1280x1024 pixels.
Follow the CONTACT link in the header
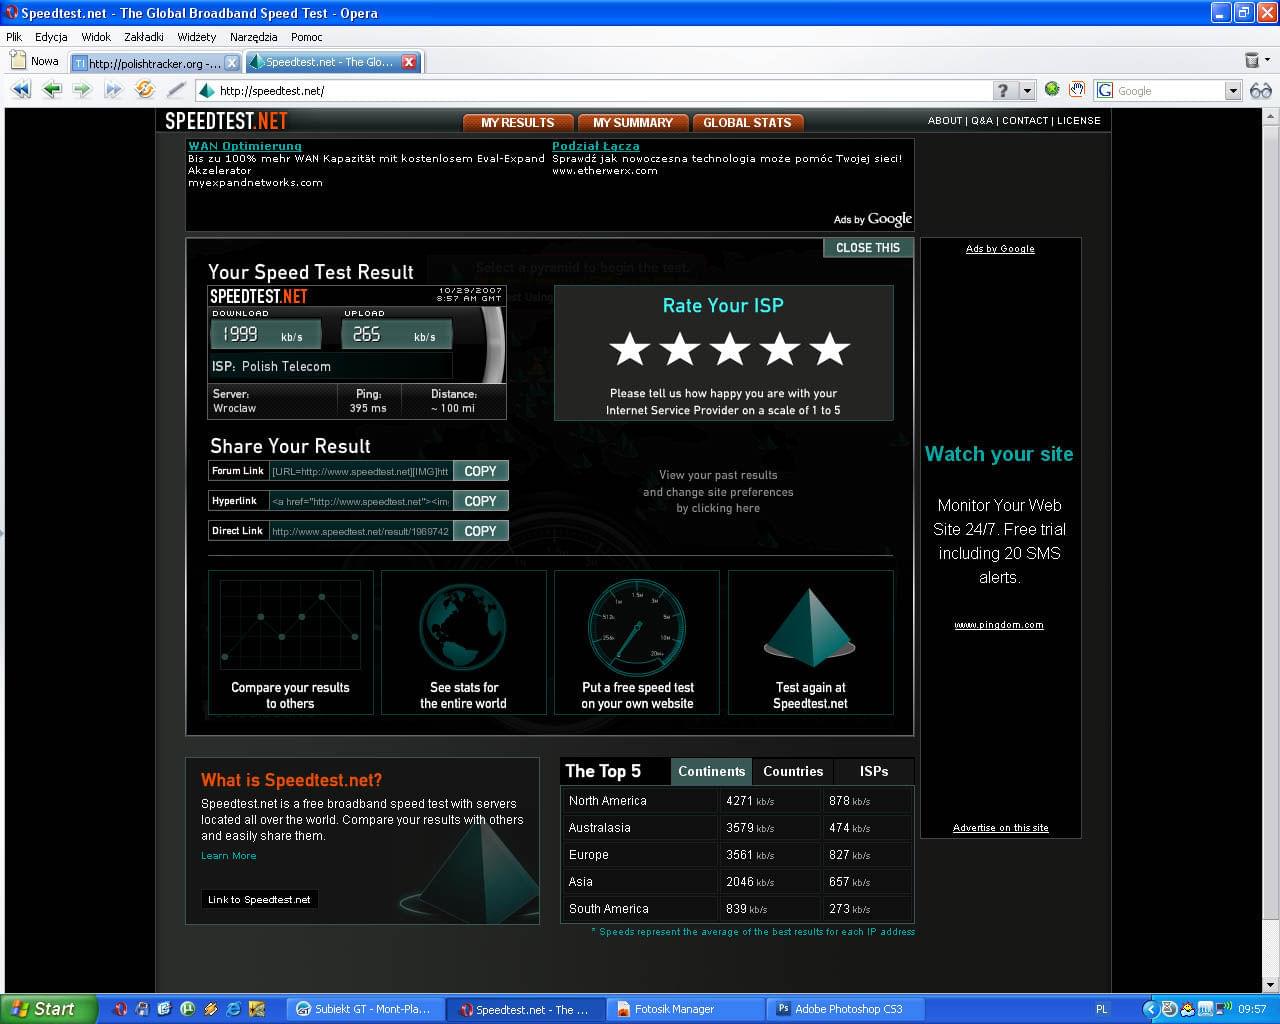(1025, 120)
